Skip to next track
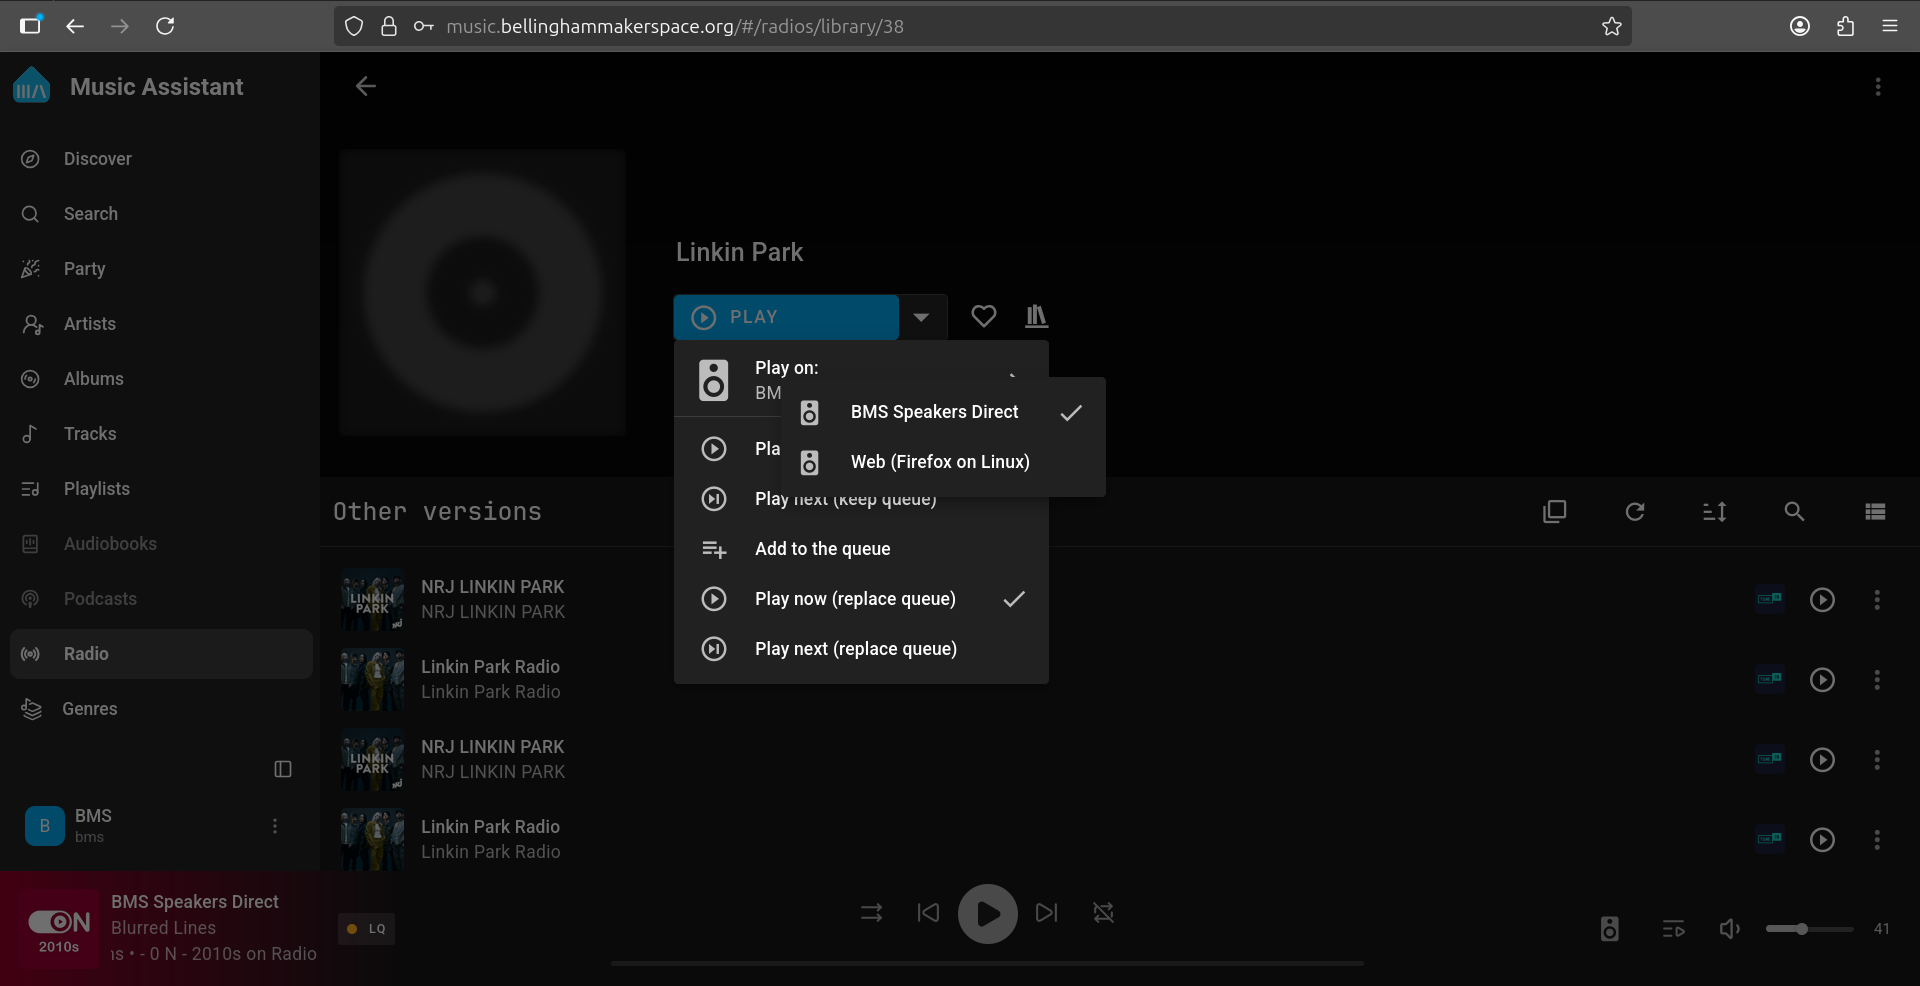1920x986 pixels. [1047, 913]
